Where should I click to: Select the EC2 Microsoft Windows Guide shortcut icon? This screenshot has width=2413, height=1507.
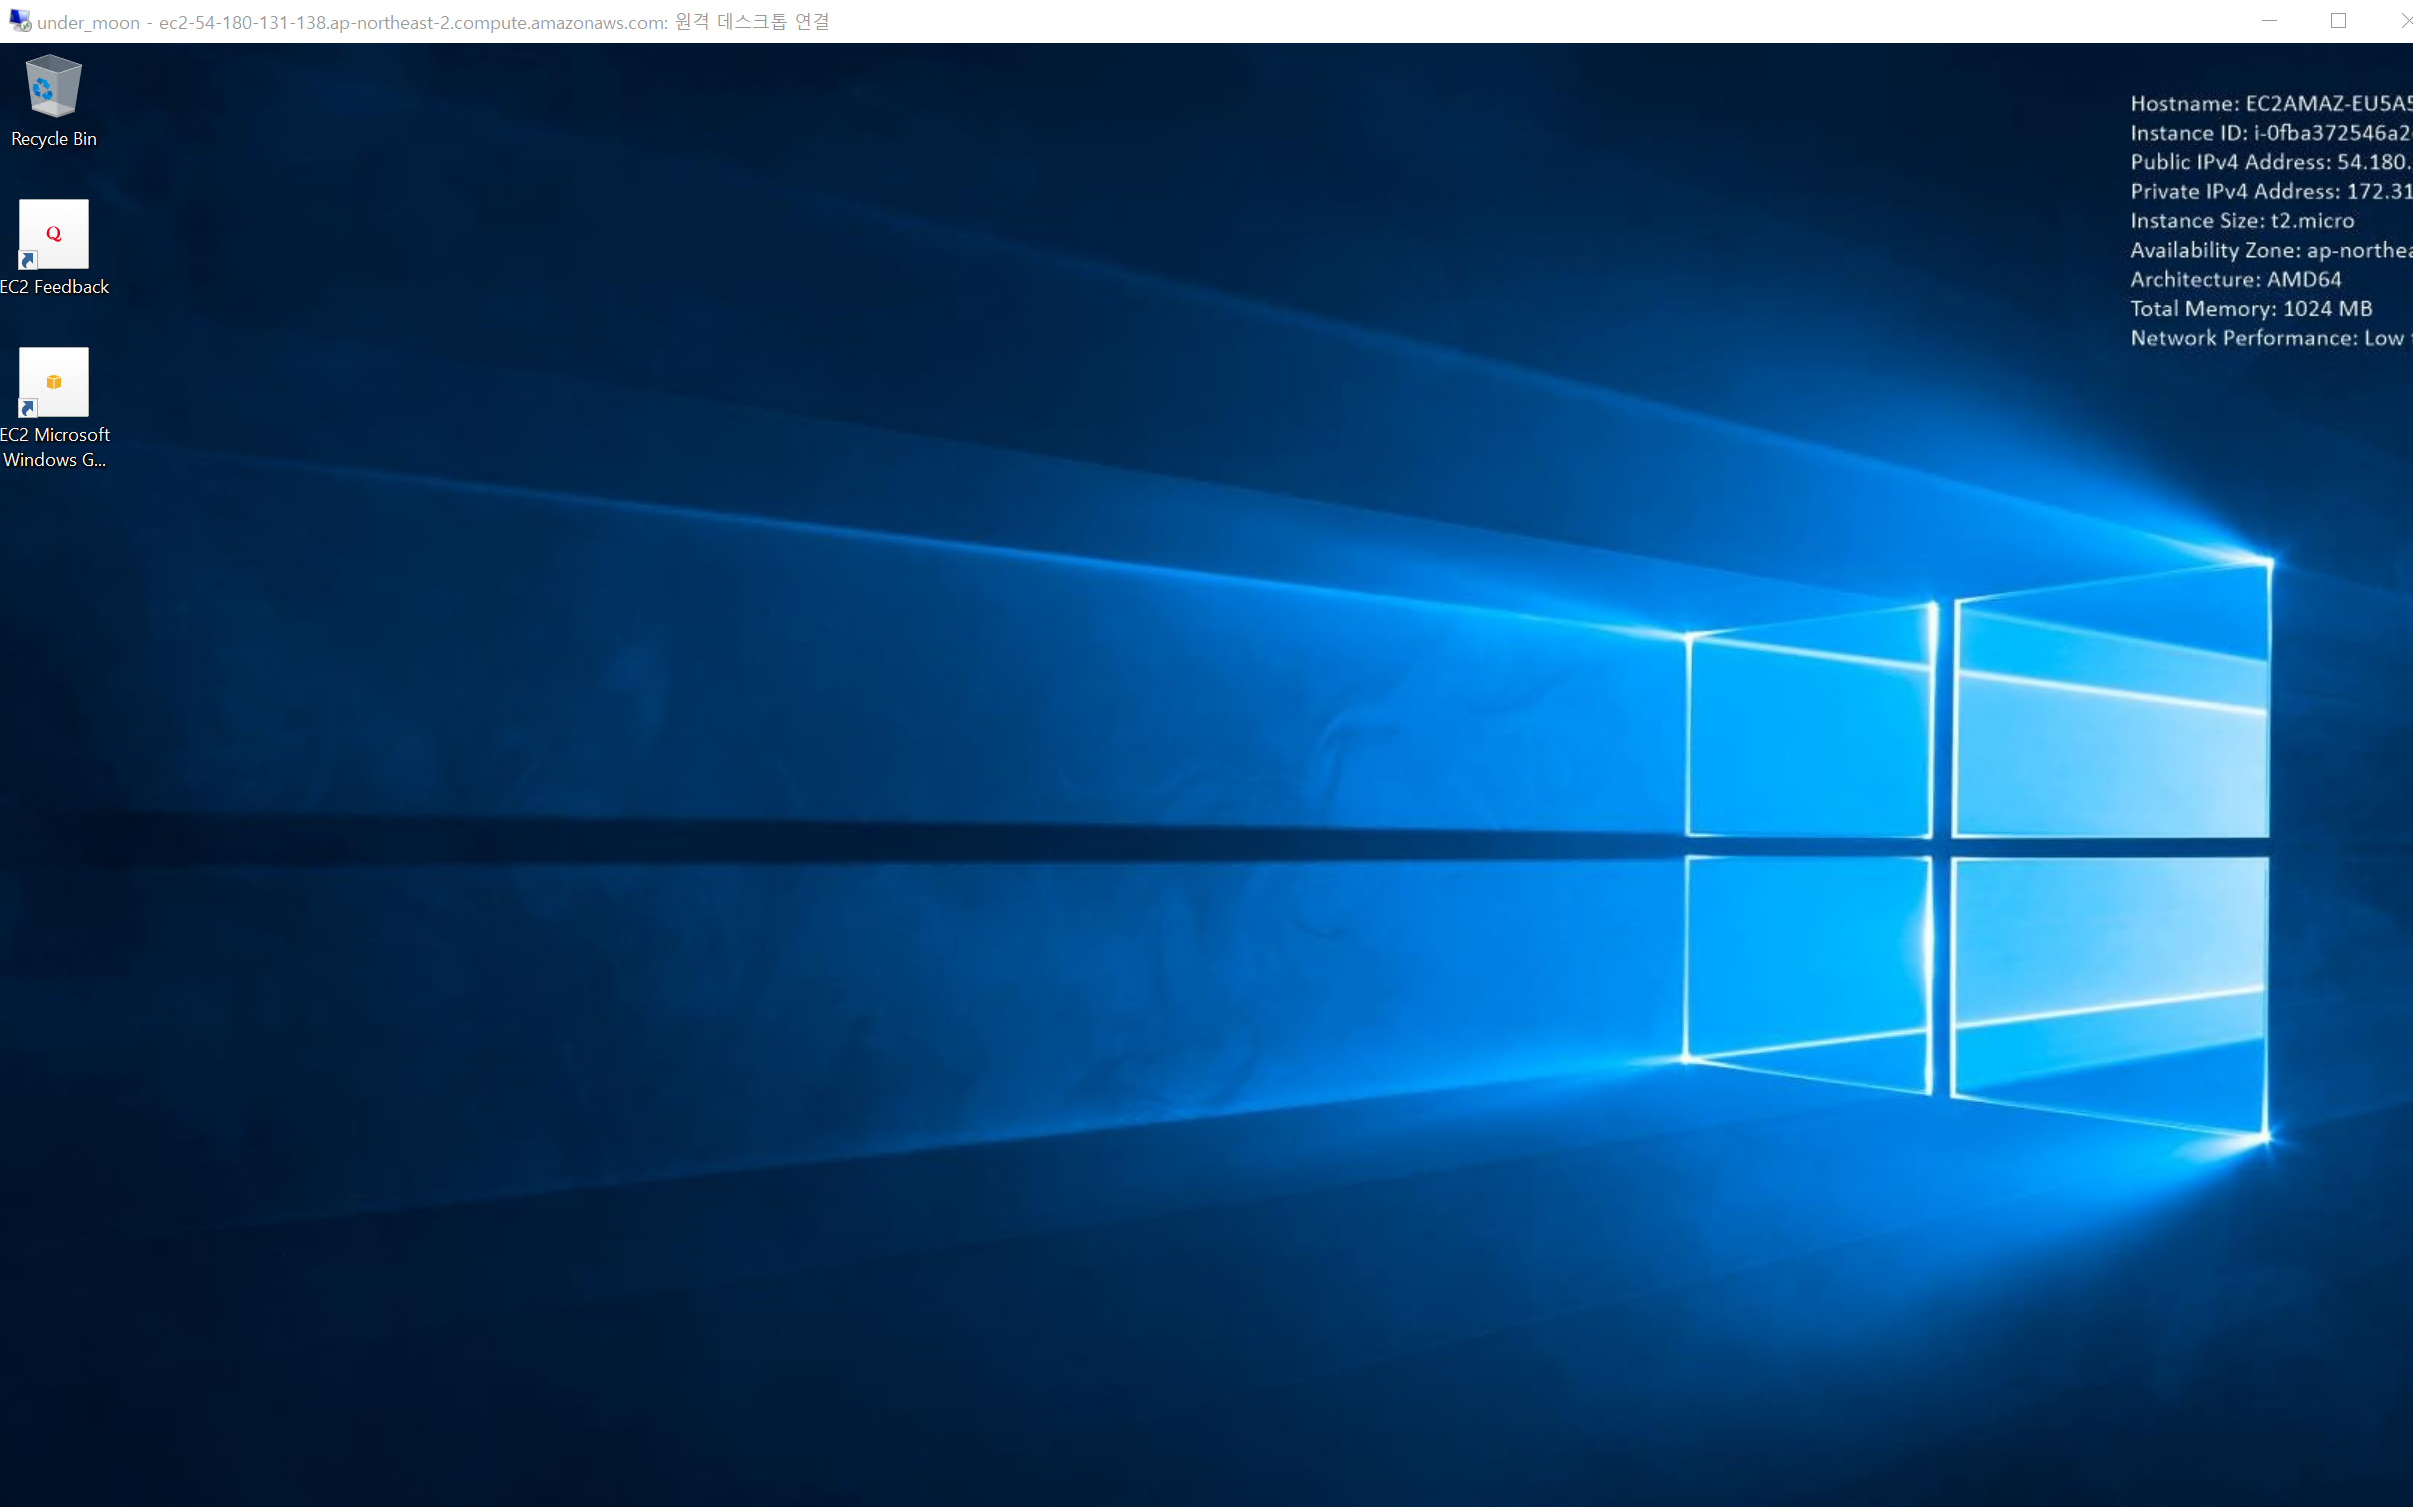click(53, 381)
